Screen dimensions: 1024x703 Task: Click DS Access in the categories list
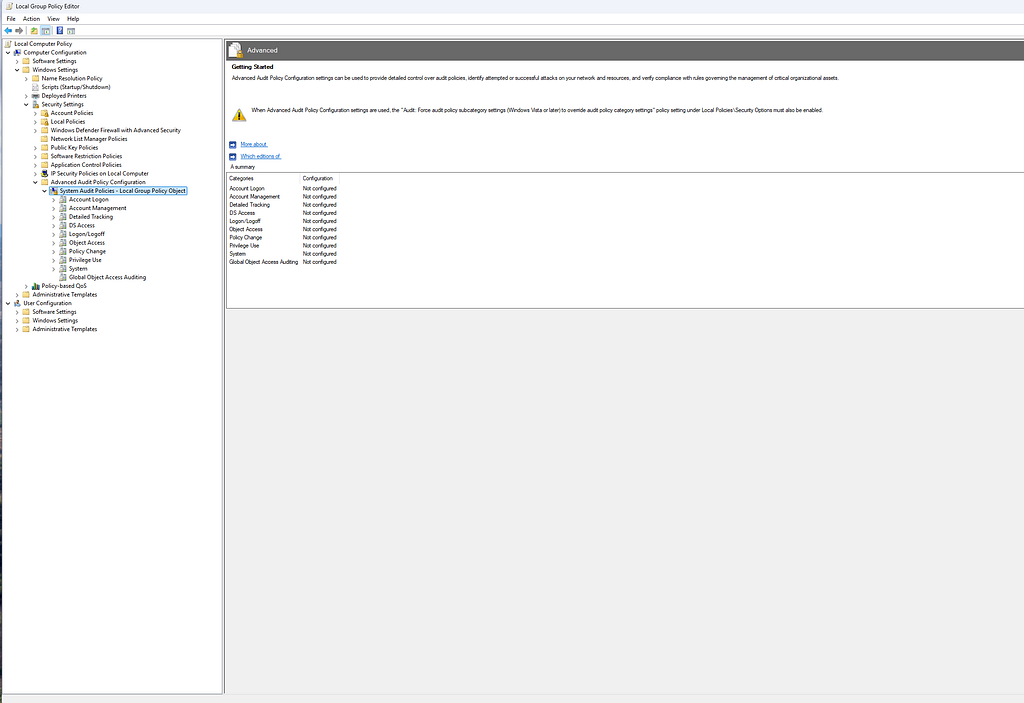pos(242,213)
